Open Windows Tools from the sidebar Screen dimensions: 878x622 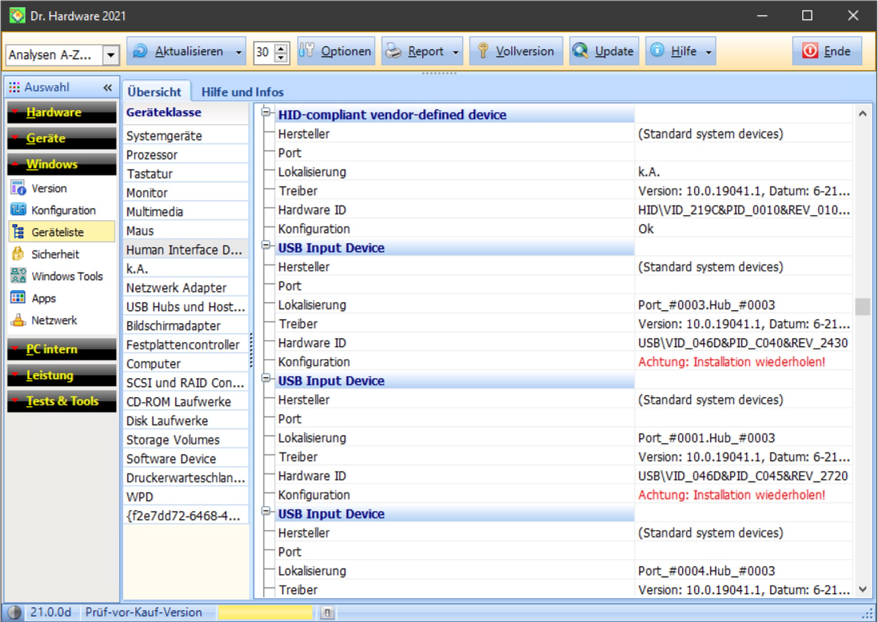click(66, 276)
